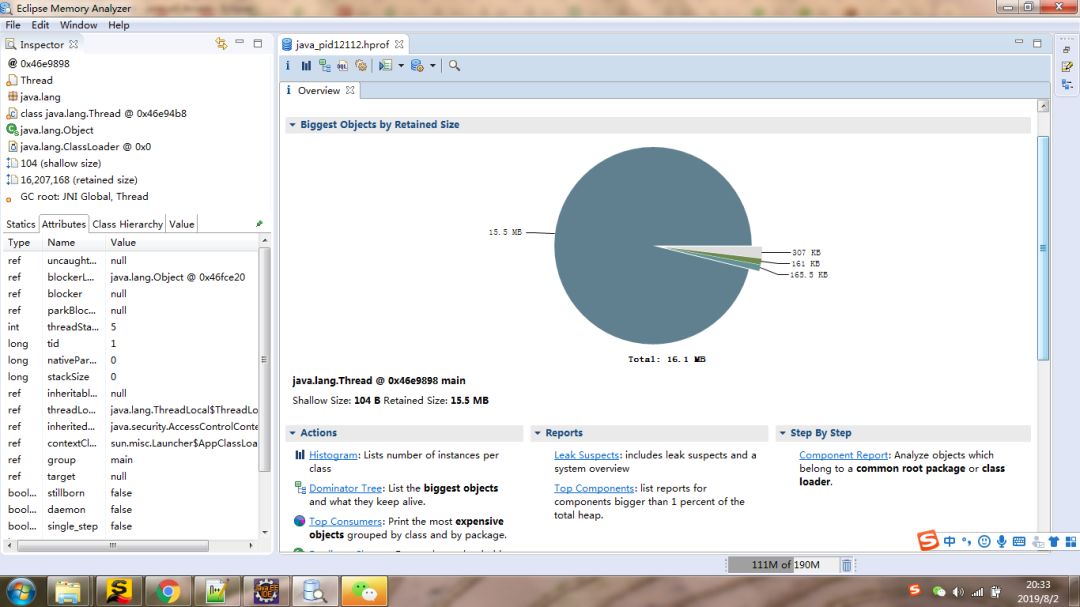Click the Open Query Browser database icon

pos(417,65)
